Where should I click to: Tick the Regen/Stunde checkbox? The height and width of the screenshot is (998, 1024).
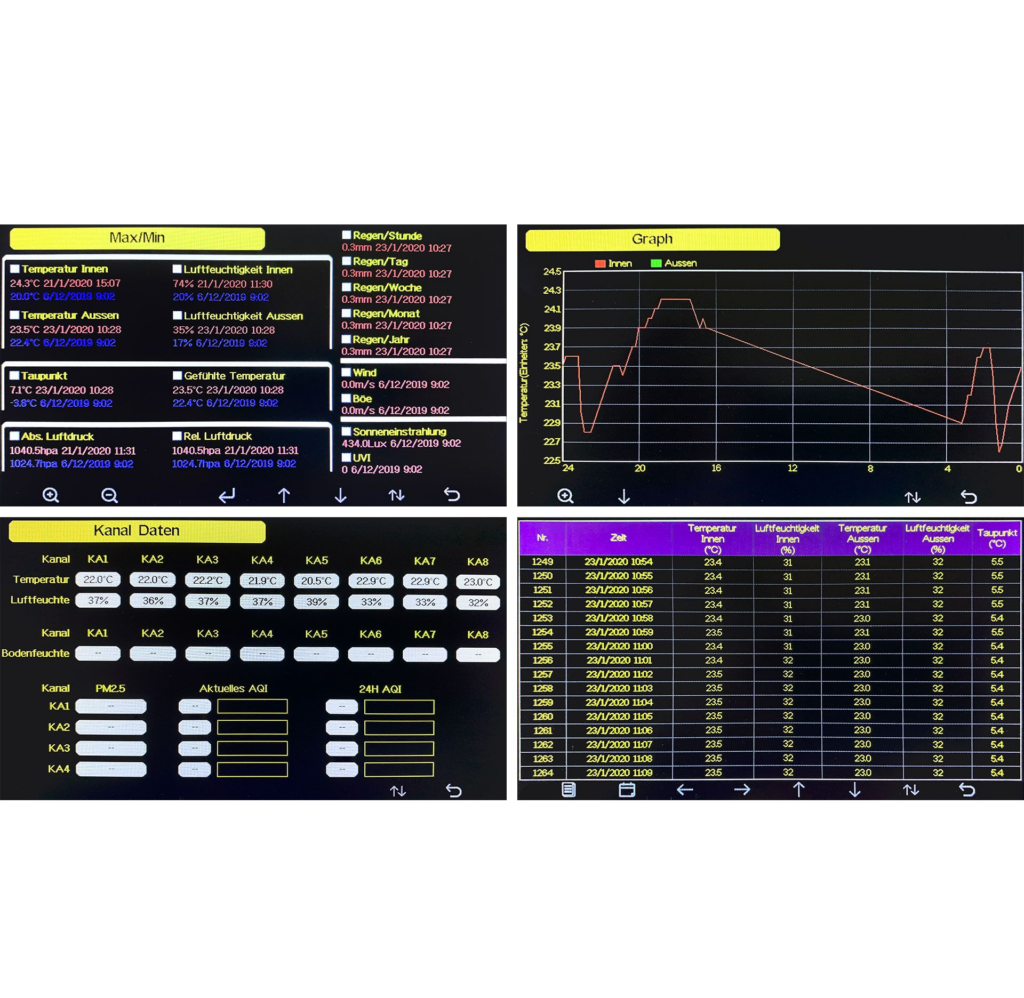[346, 236]
